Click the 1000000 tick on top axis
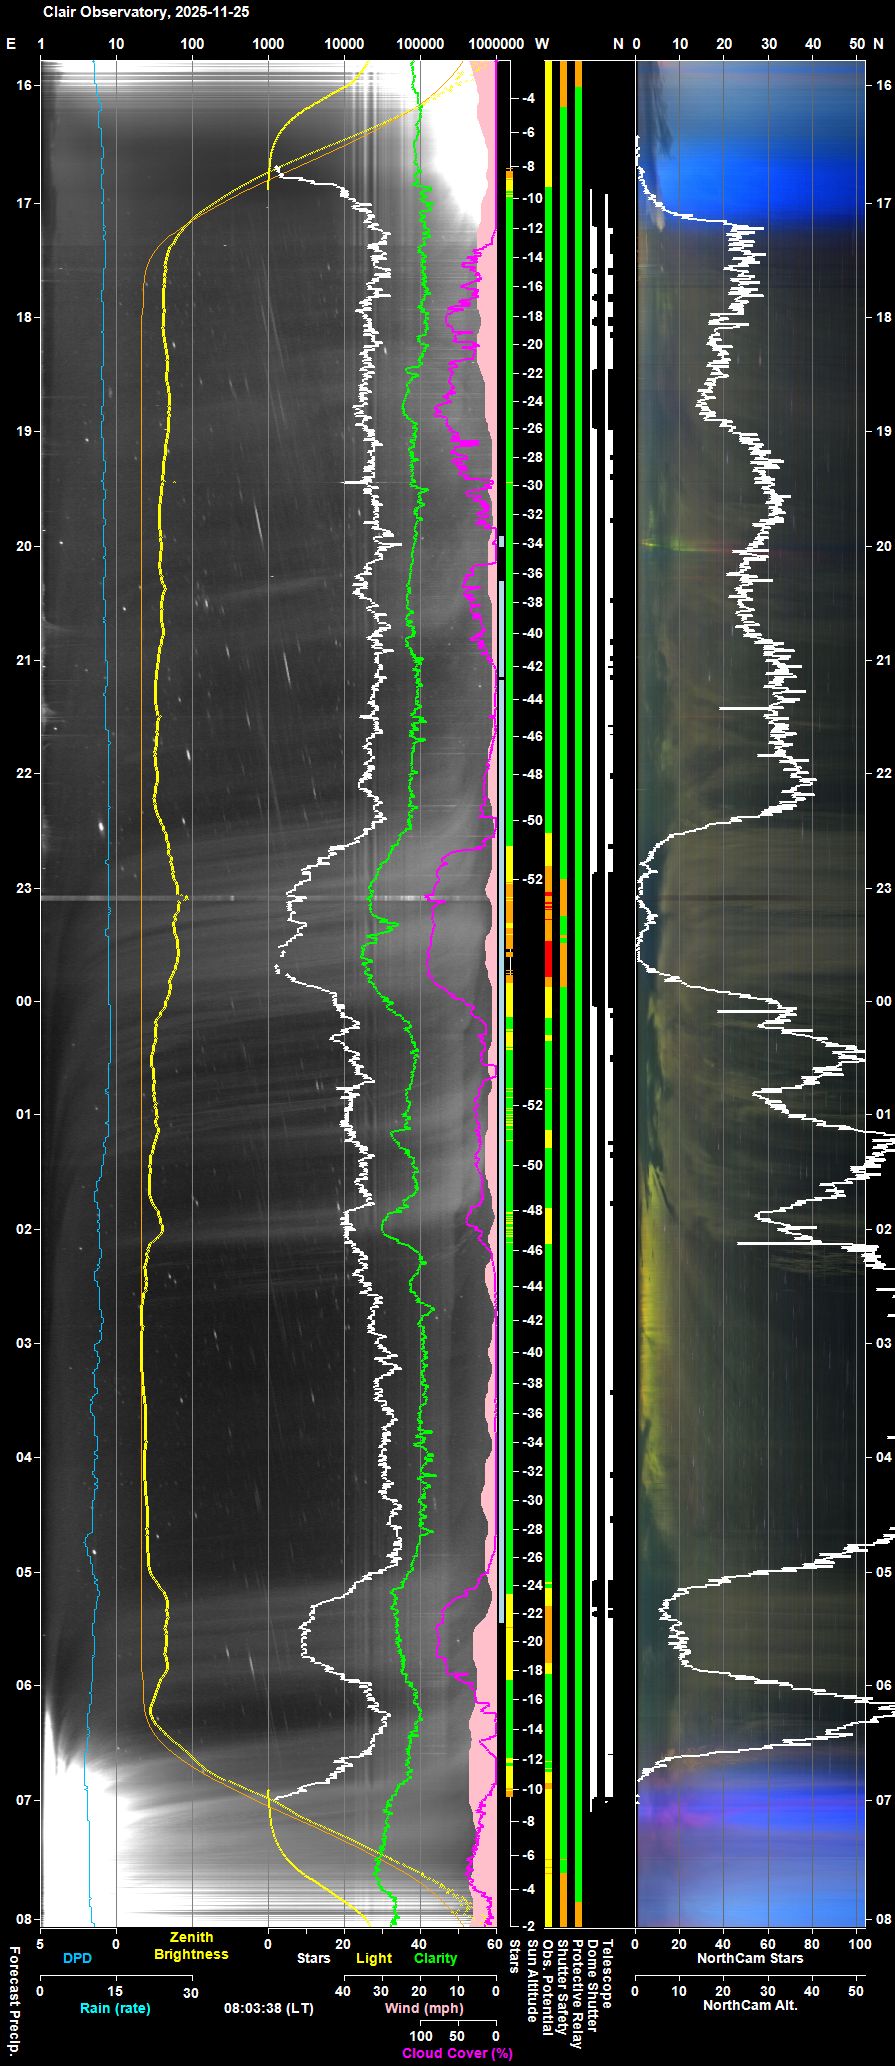The height and width of the screenshot is (2066, 895). (x=496, y=44)
